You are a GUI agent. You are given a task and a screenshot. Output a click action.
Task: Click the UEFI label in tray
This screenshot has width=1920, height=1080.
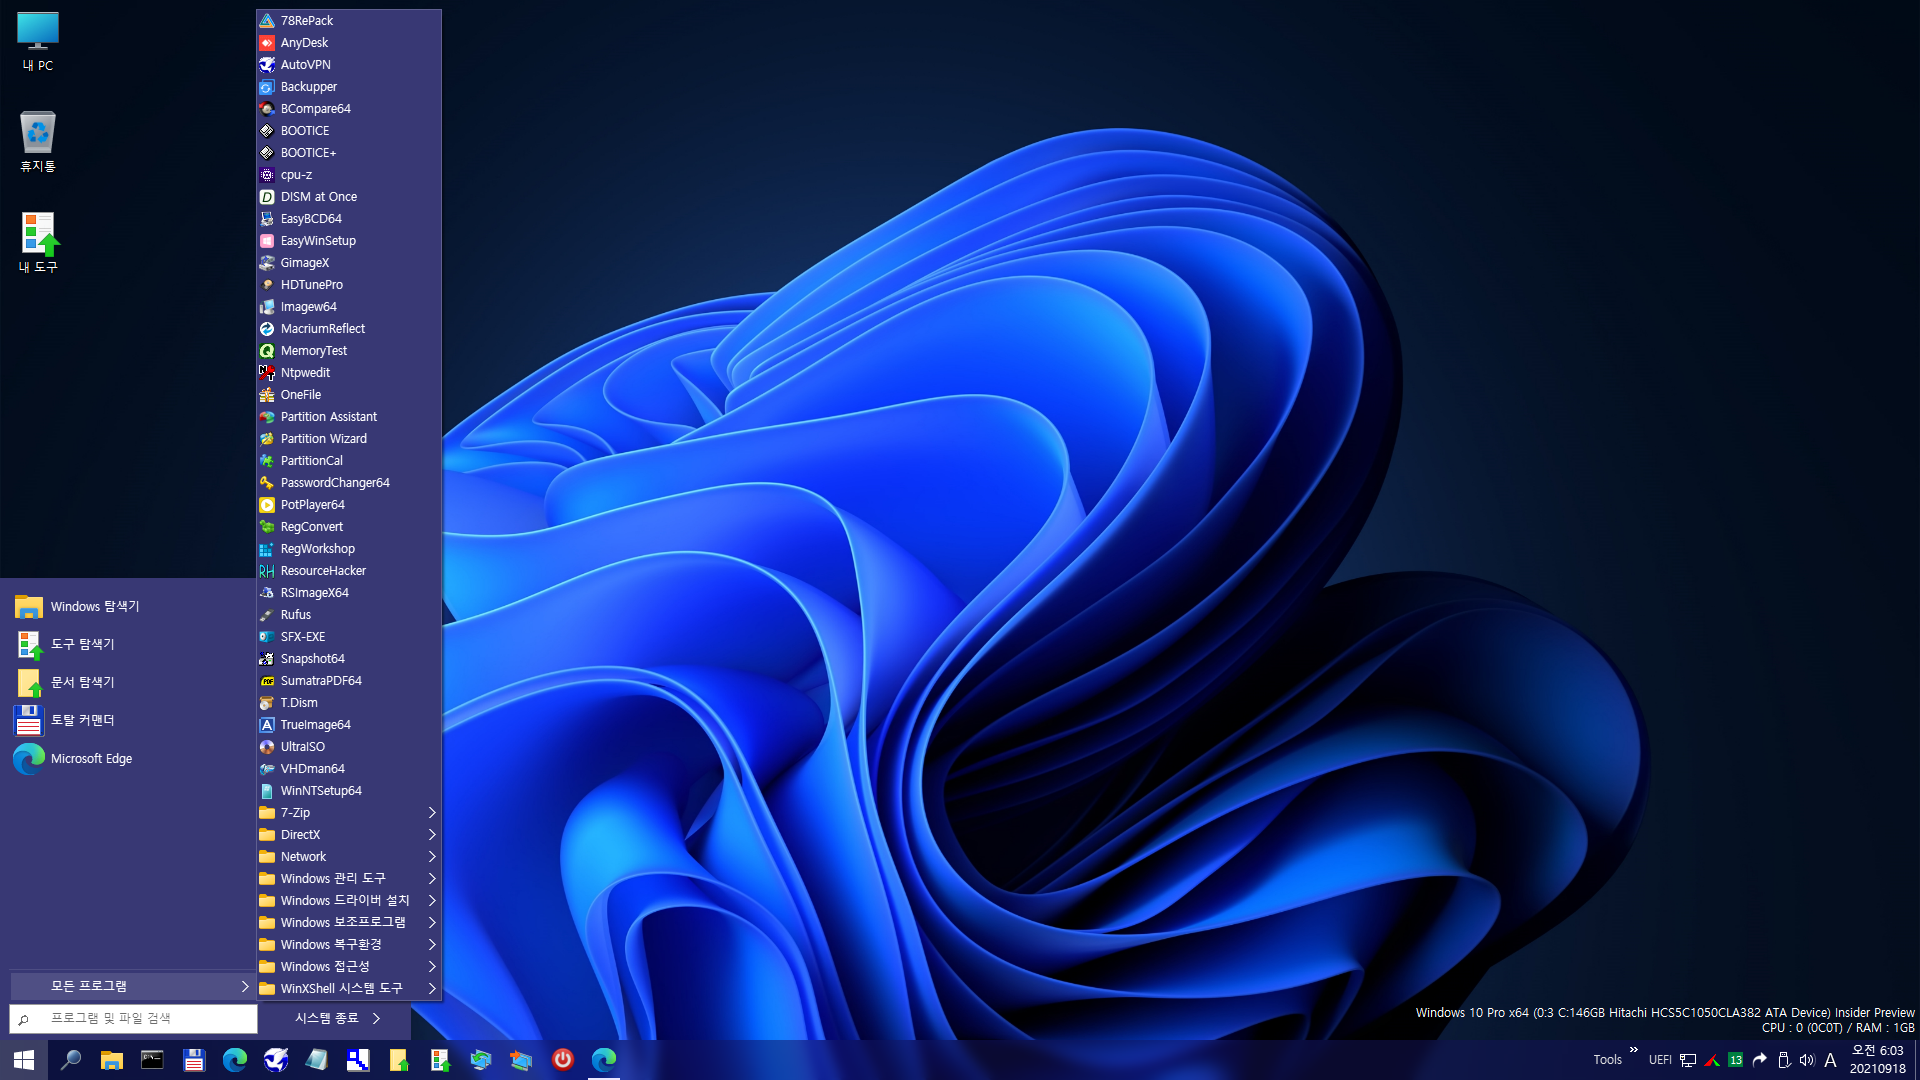point(1660,1060)
